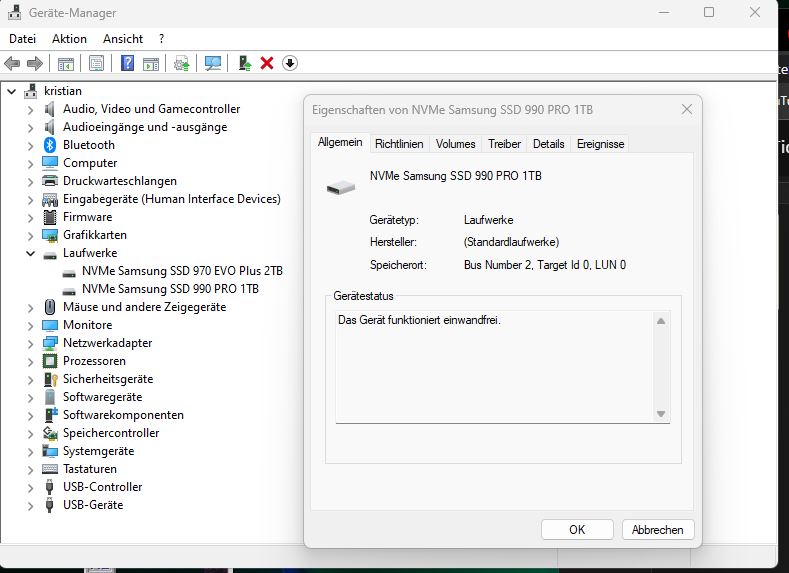Click the OK button
The height and width of the screenshot is (573, 789).
[577, 530]
